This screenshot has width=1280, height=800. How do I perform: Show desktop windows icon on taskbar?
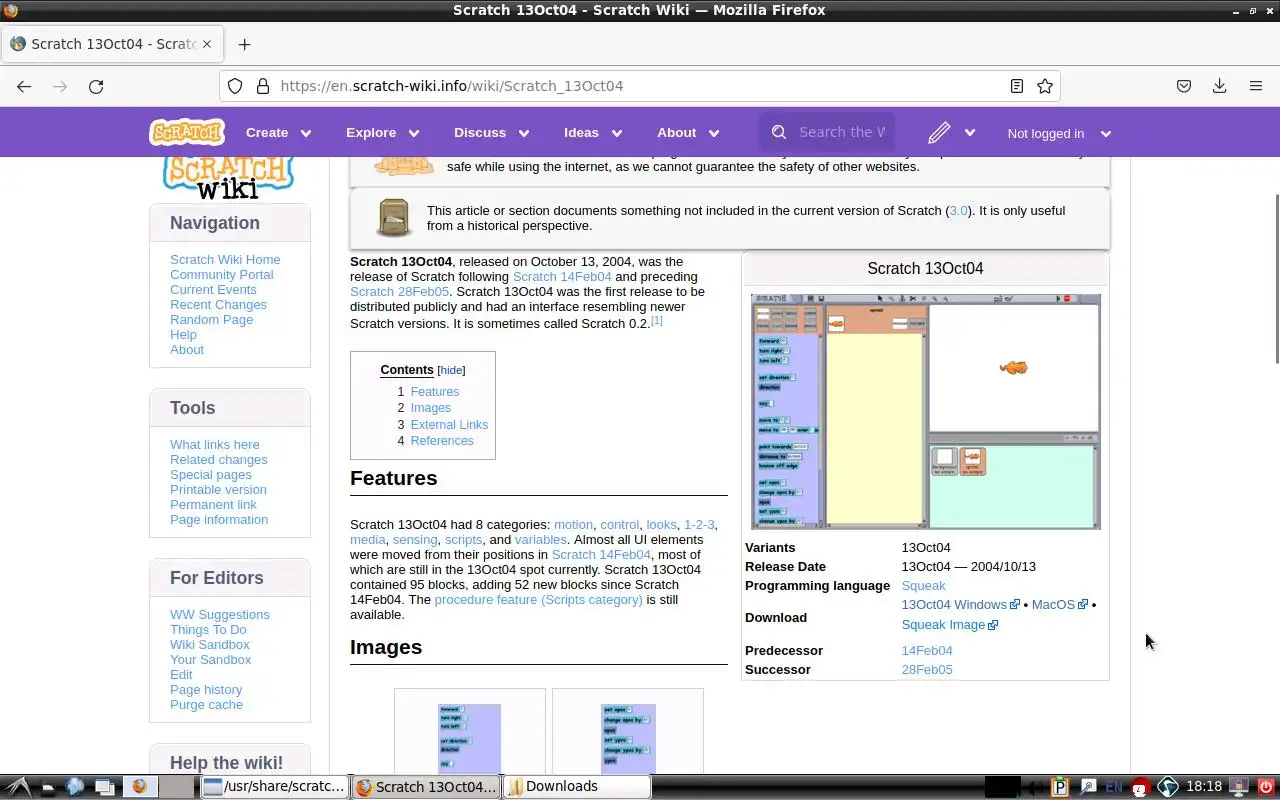point(104,787)
